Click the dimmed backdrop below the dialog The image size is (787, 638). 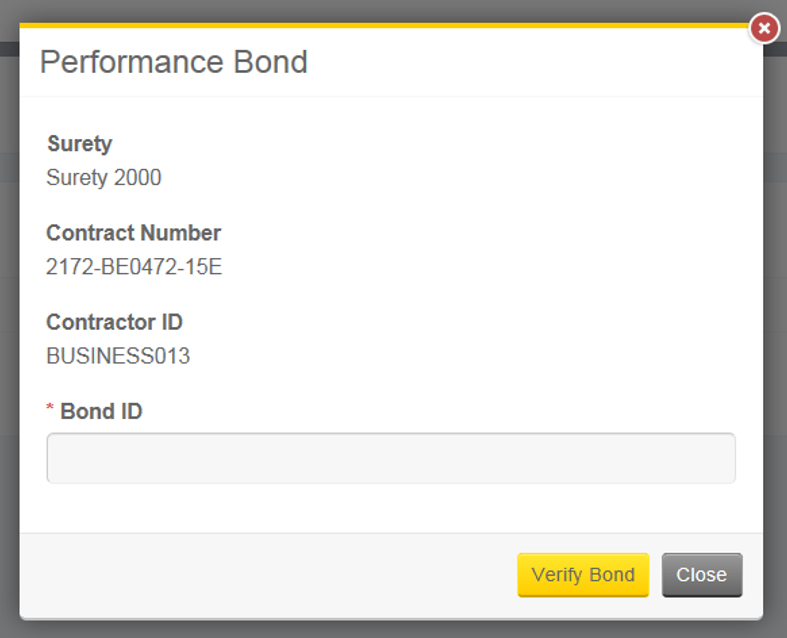[390, 629]
